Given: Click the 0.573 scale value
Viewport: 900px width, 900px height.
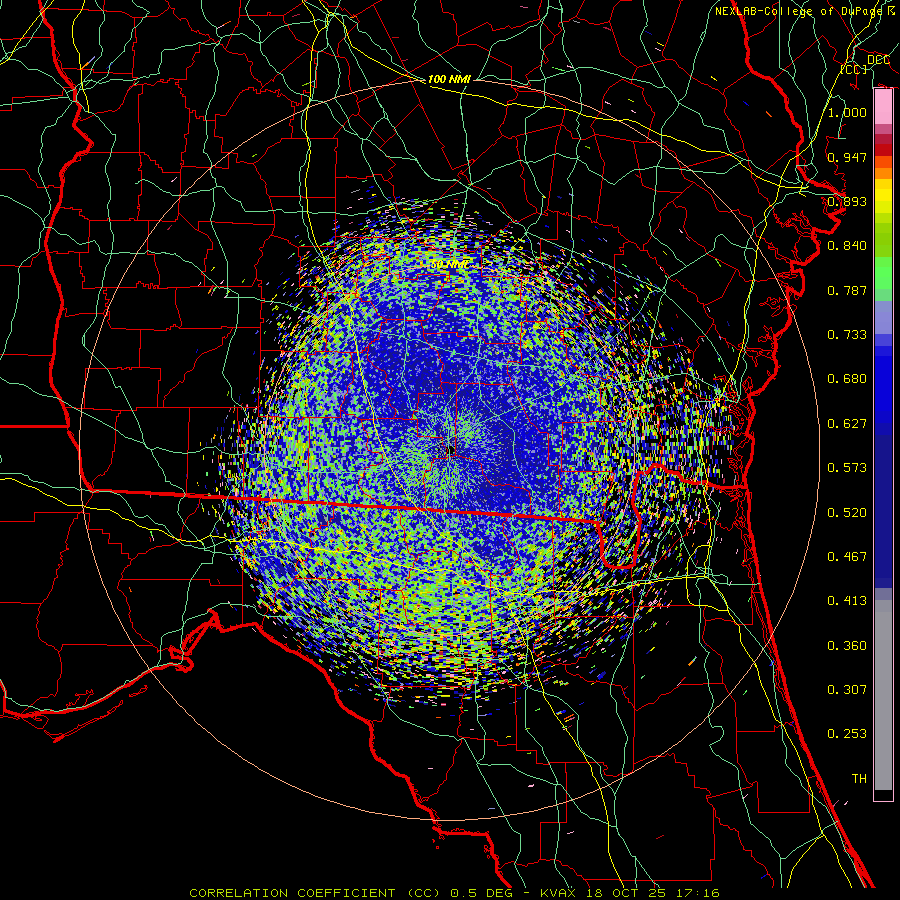Looking at the screenshot, I should pyautogui.click(x=847, y=468).
